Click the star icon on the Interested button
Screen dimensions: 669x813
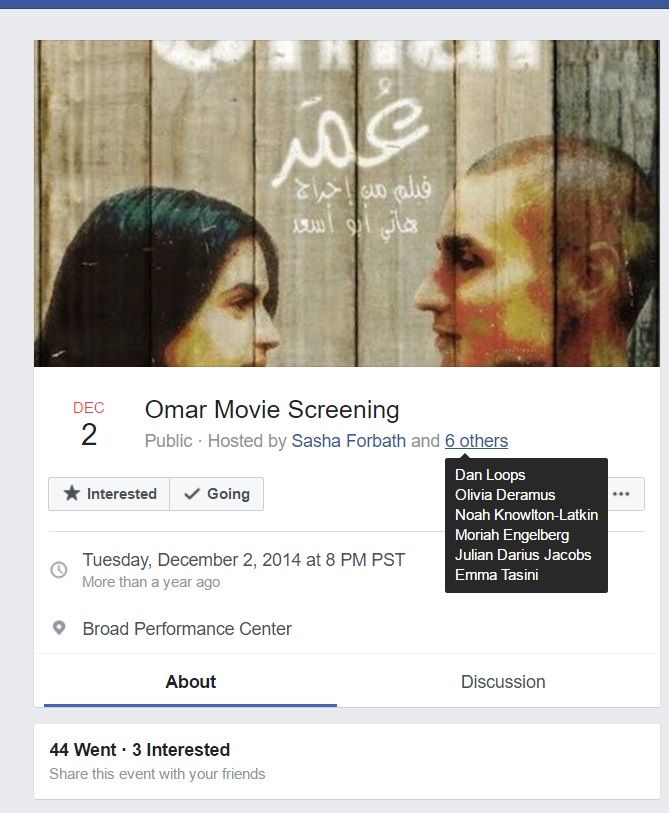click(x=73, y=493)
